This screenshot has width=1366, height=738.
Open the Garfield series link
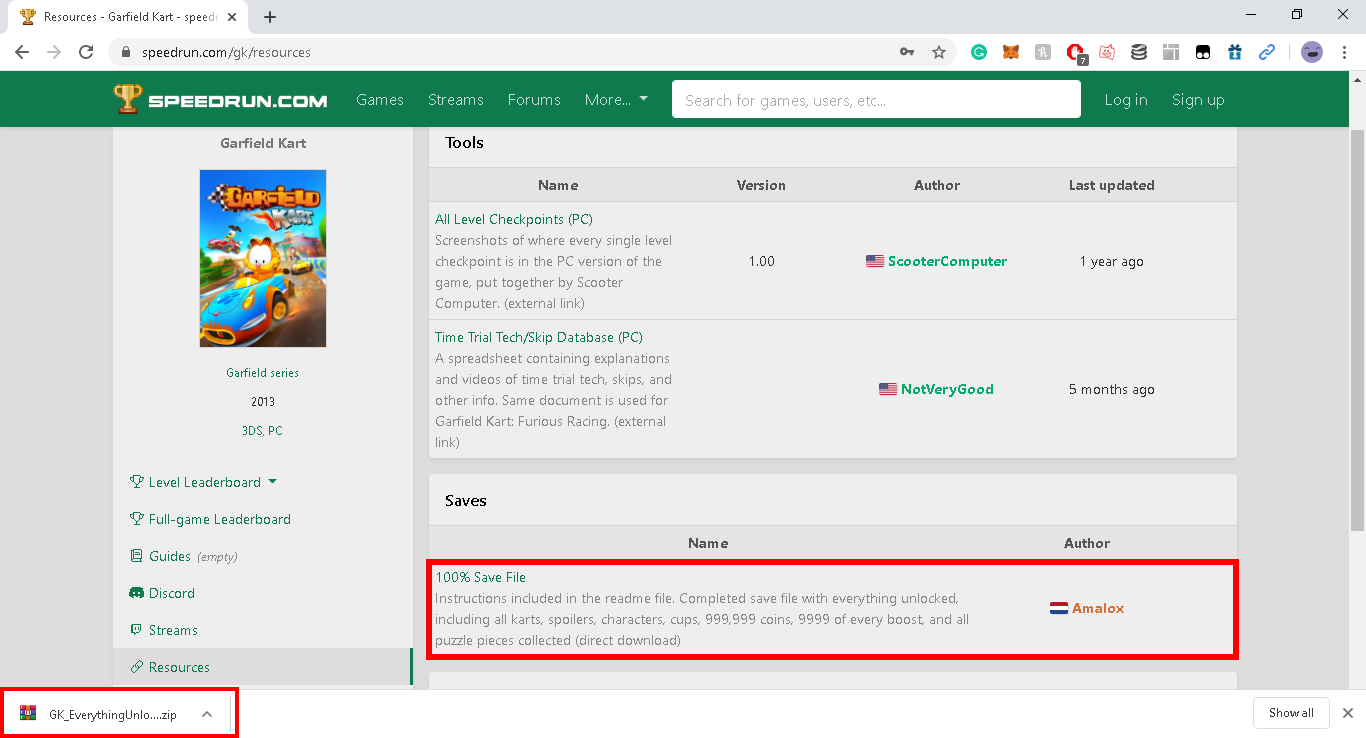[x=262, y=373]
